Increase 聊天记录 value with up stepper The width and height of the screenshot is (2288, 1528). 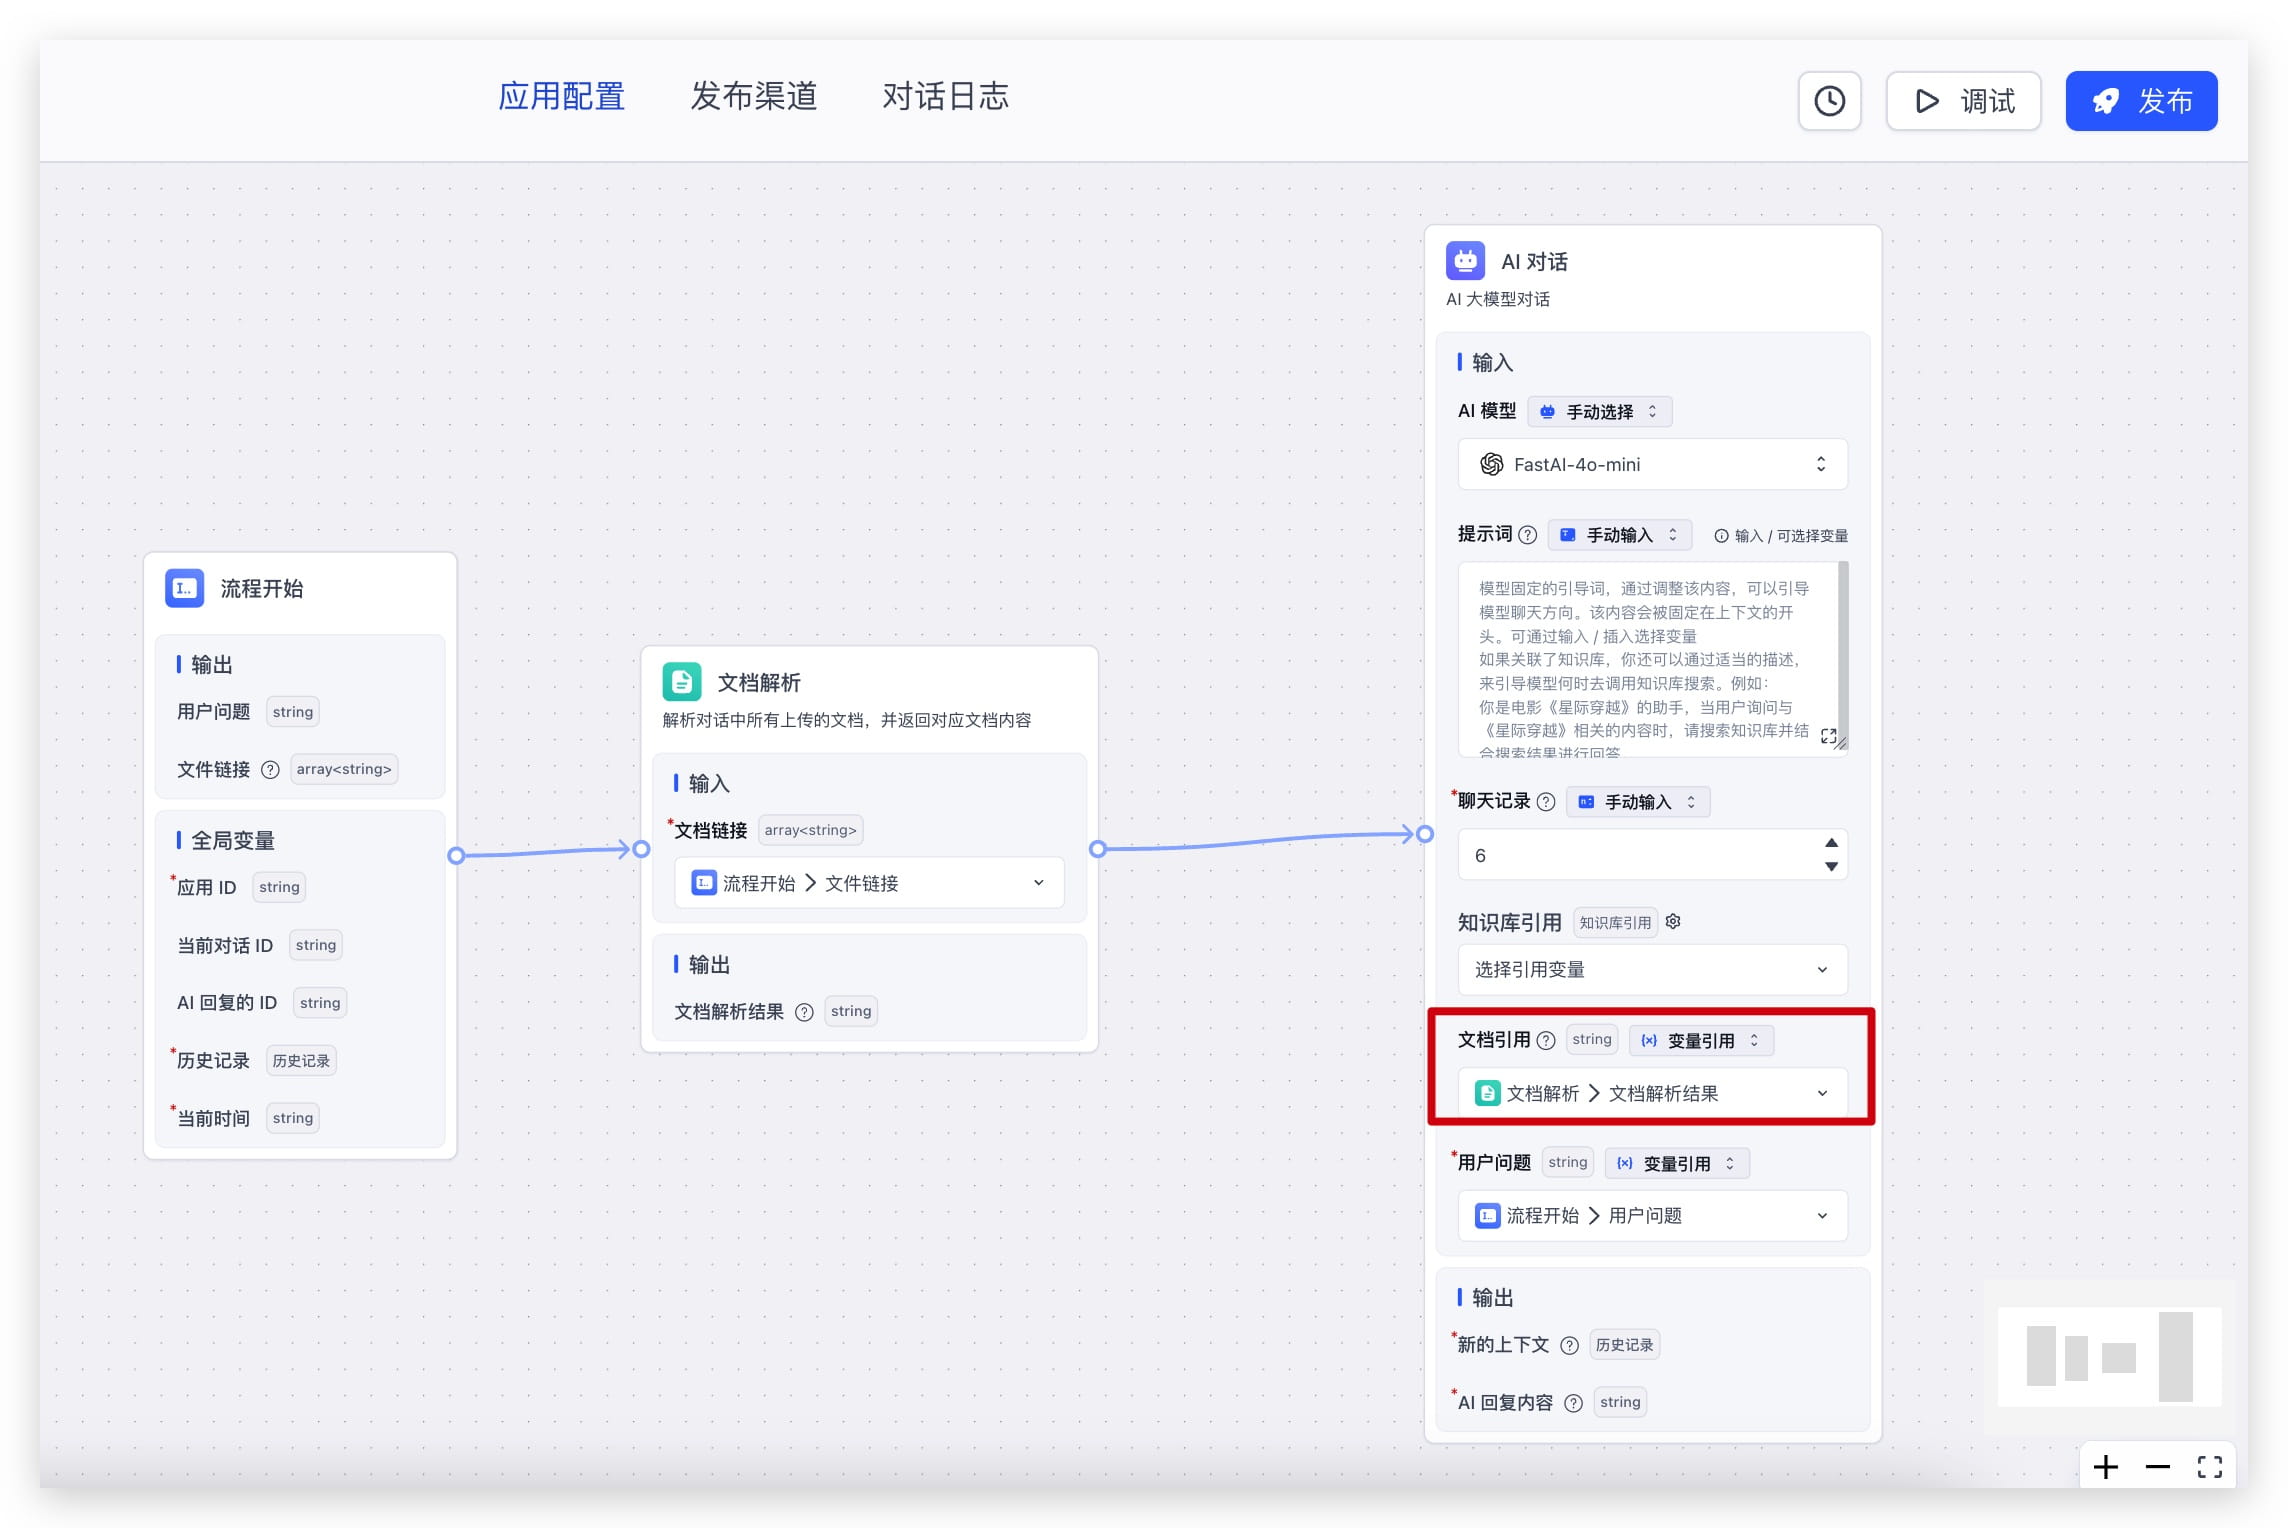click(x=1831, y=843)
